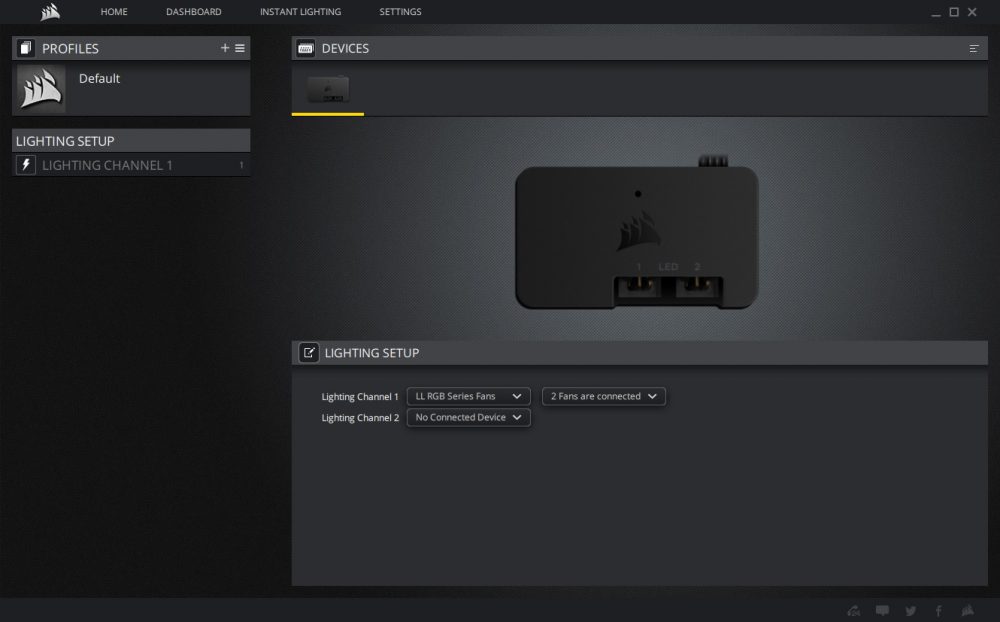Select the lighting controller device thumbnail
Screen dimensions: 1000x622
[328, 89]
